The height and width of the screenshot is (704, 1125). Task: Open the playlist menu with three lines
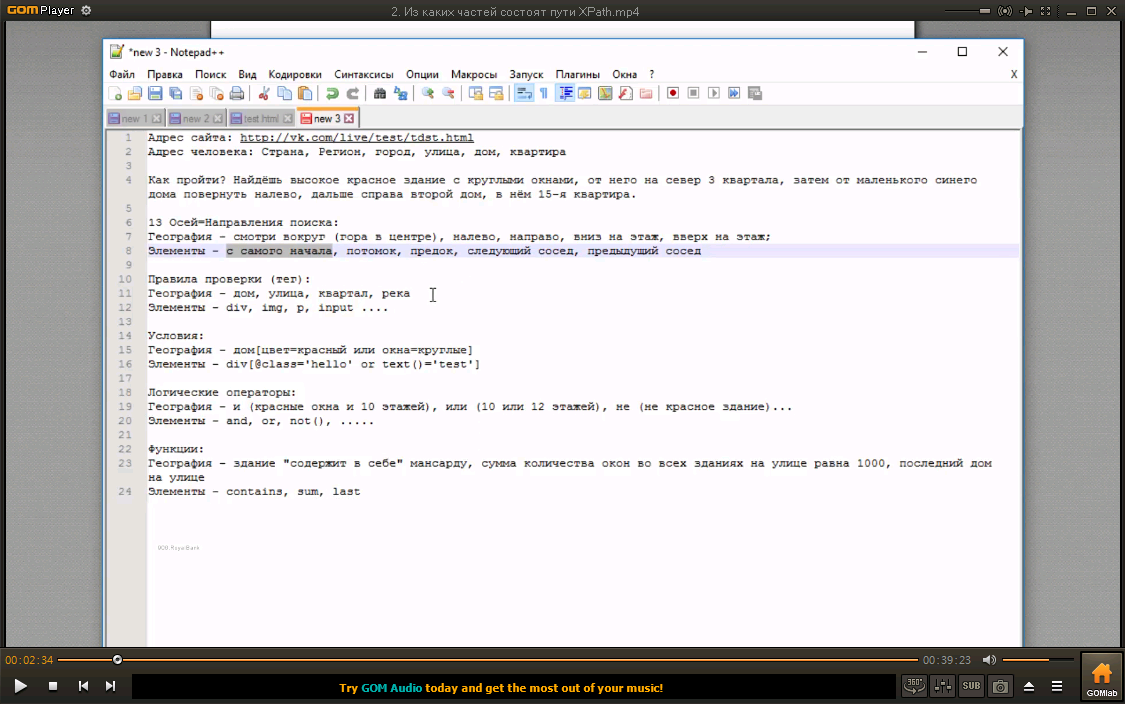pos(1056,686)
